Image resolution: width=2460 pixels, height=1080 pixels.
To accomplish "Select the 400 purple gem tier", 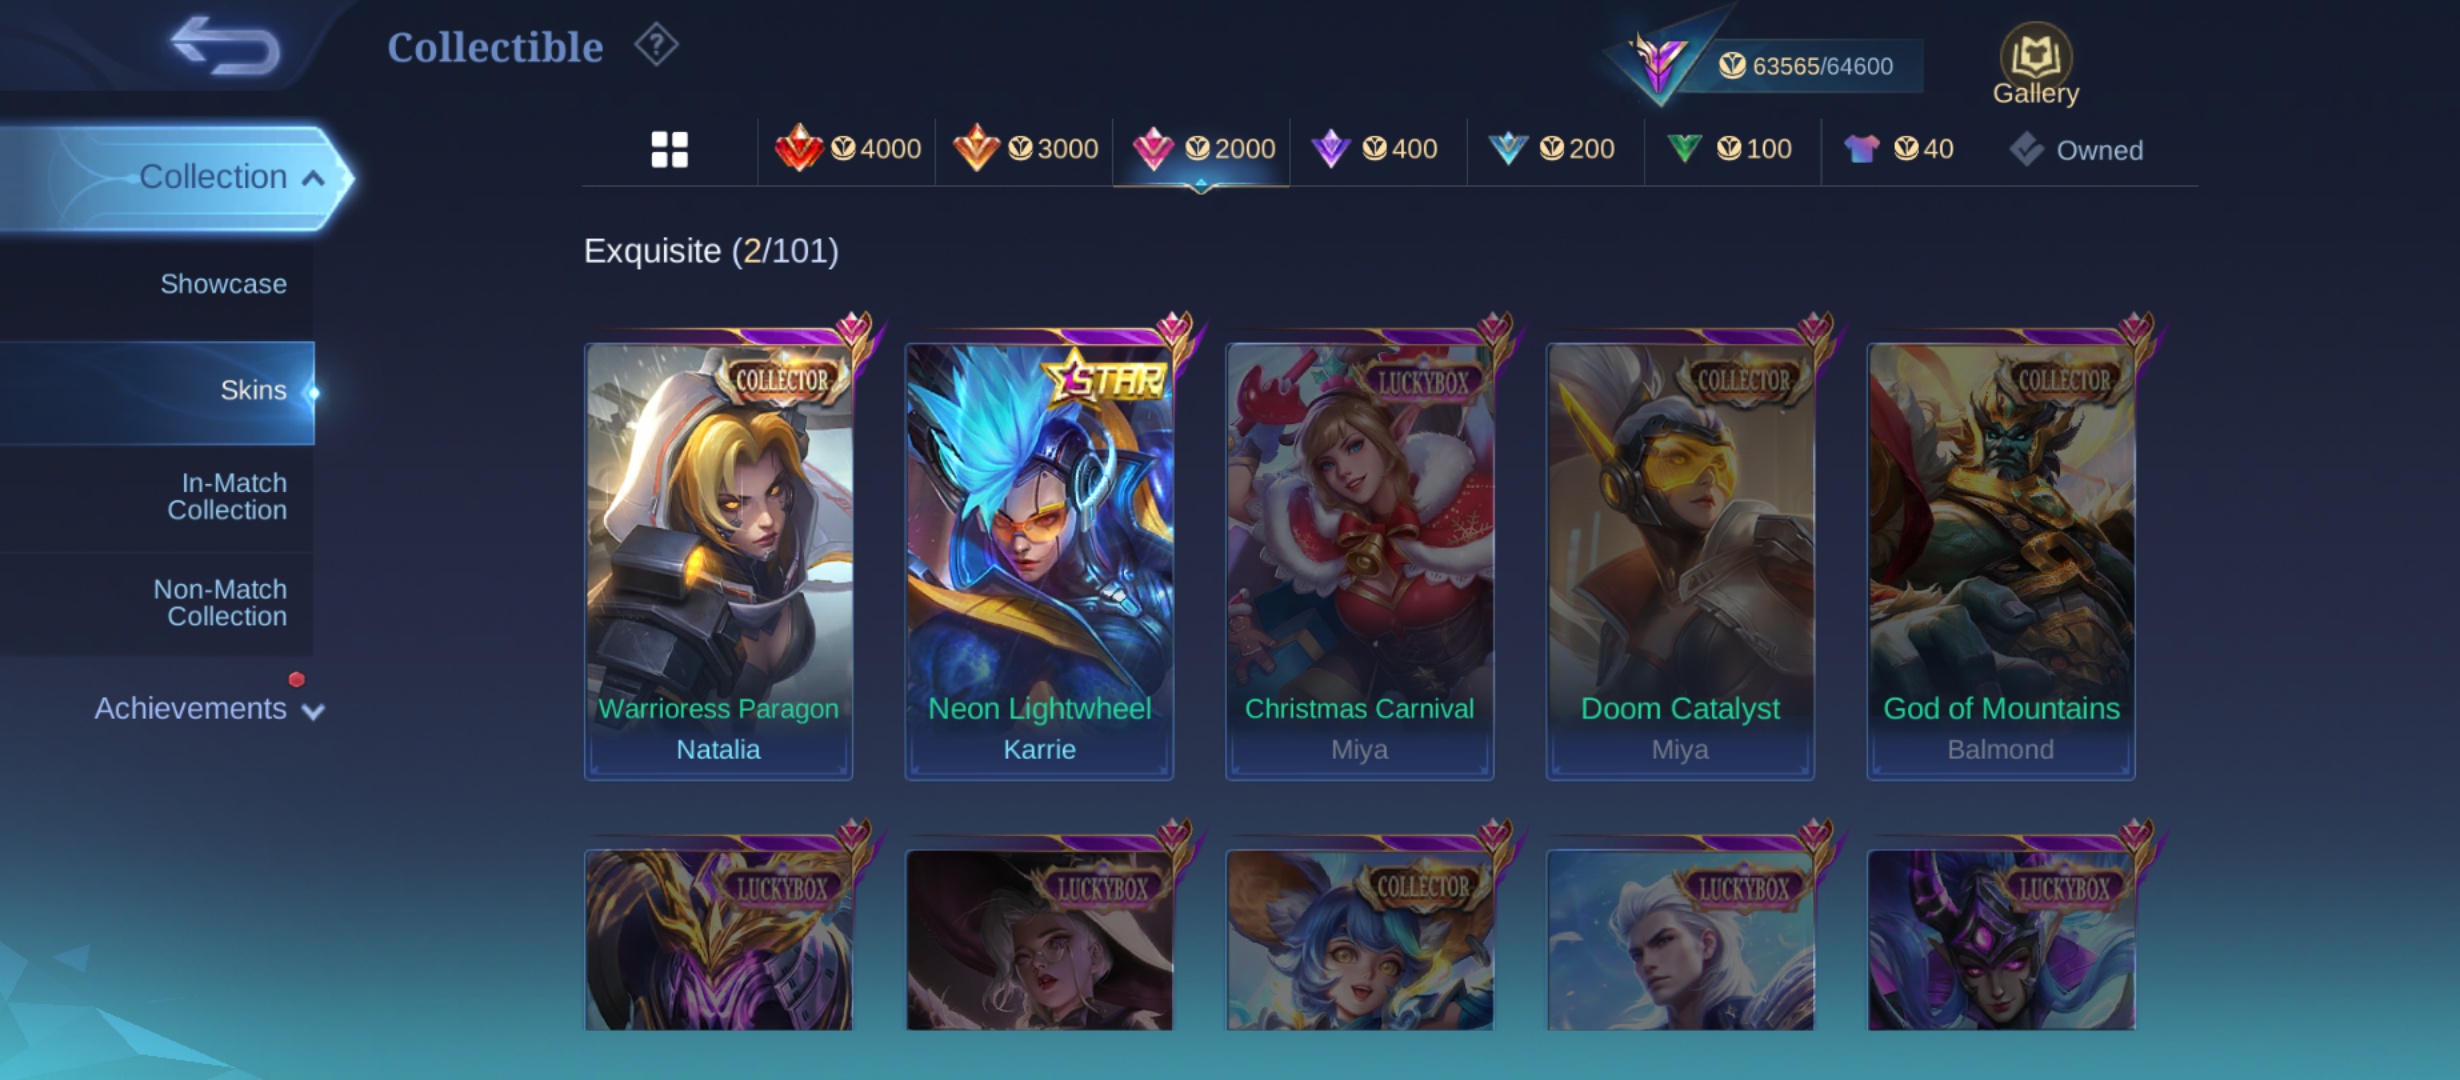I will 1376,149.
